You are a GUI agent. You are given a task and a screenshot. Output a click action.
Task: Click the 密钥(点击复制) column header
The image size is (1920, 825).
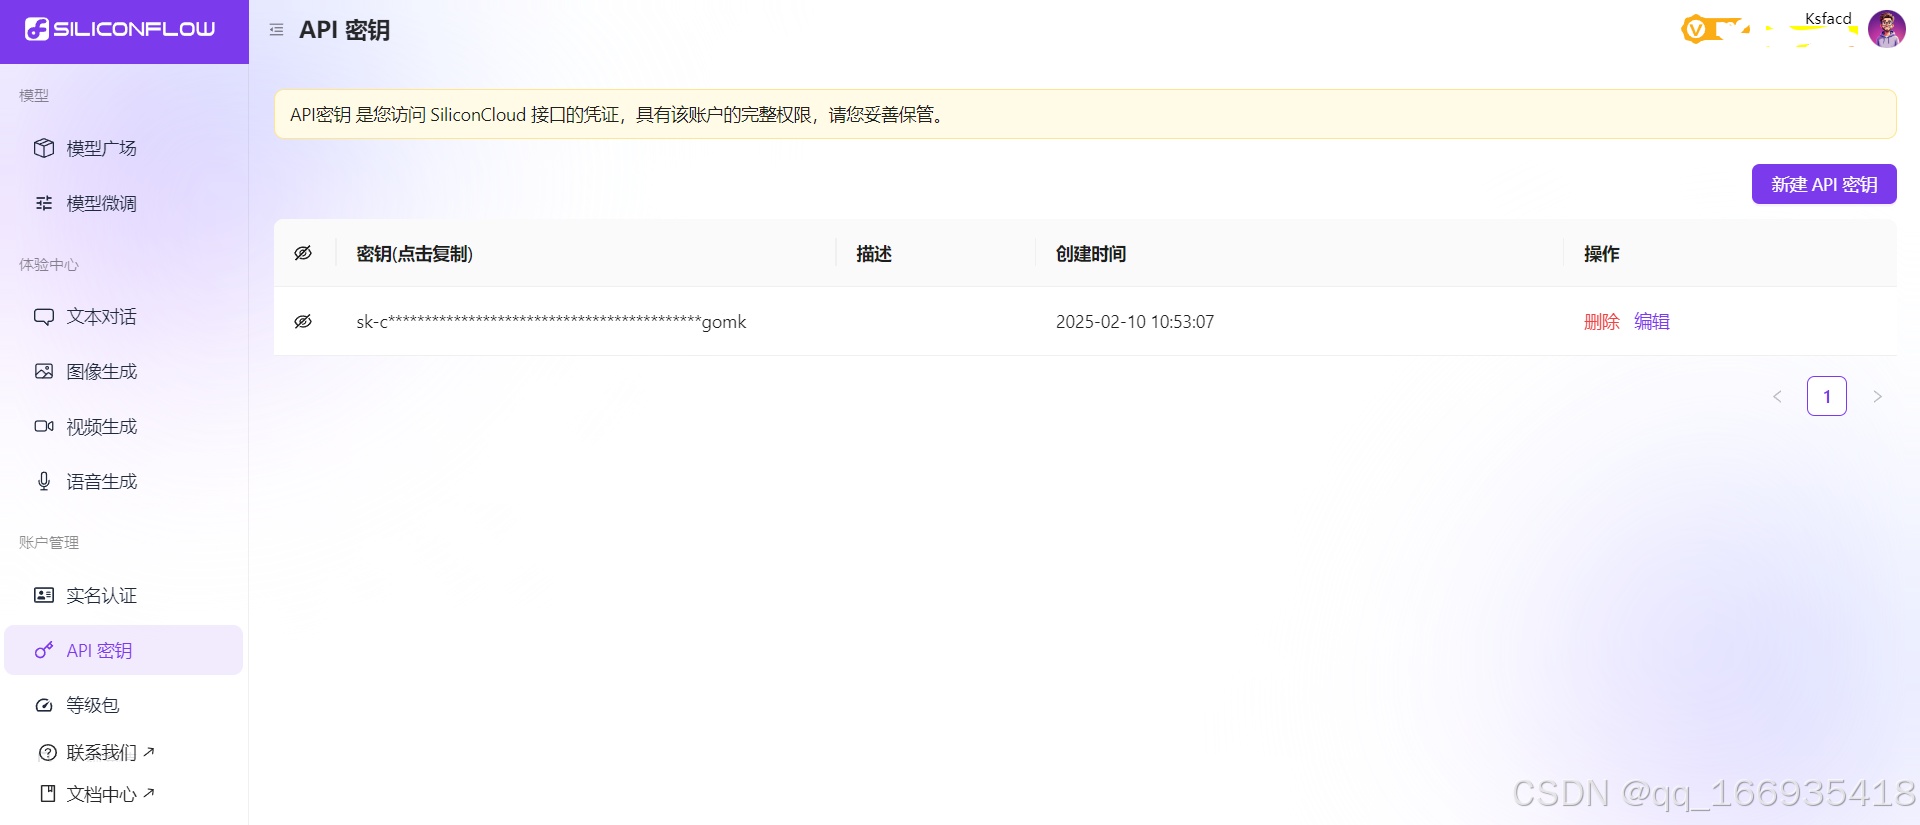[x=414, y=254]
